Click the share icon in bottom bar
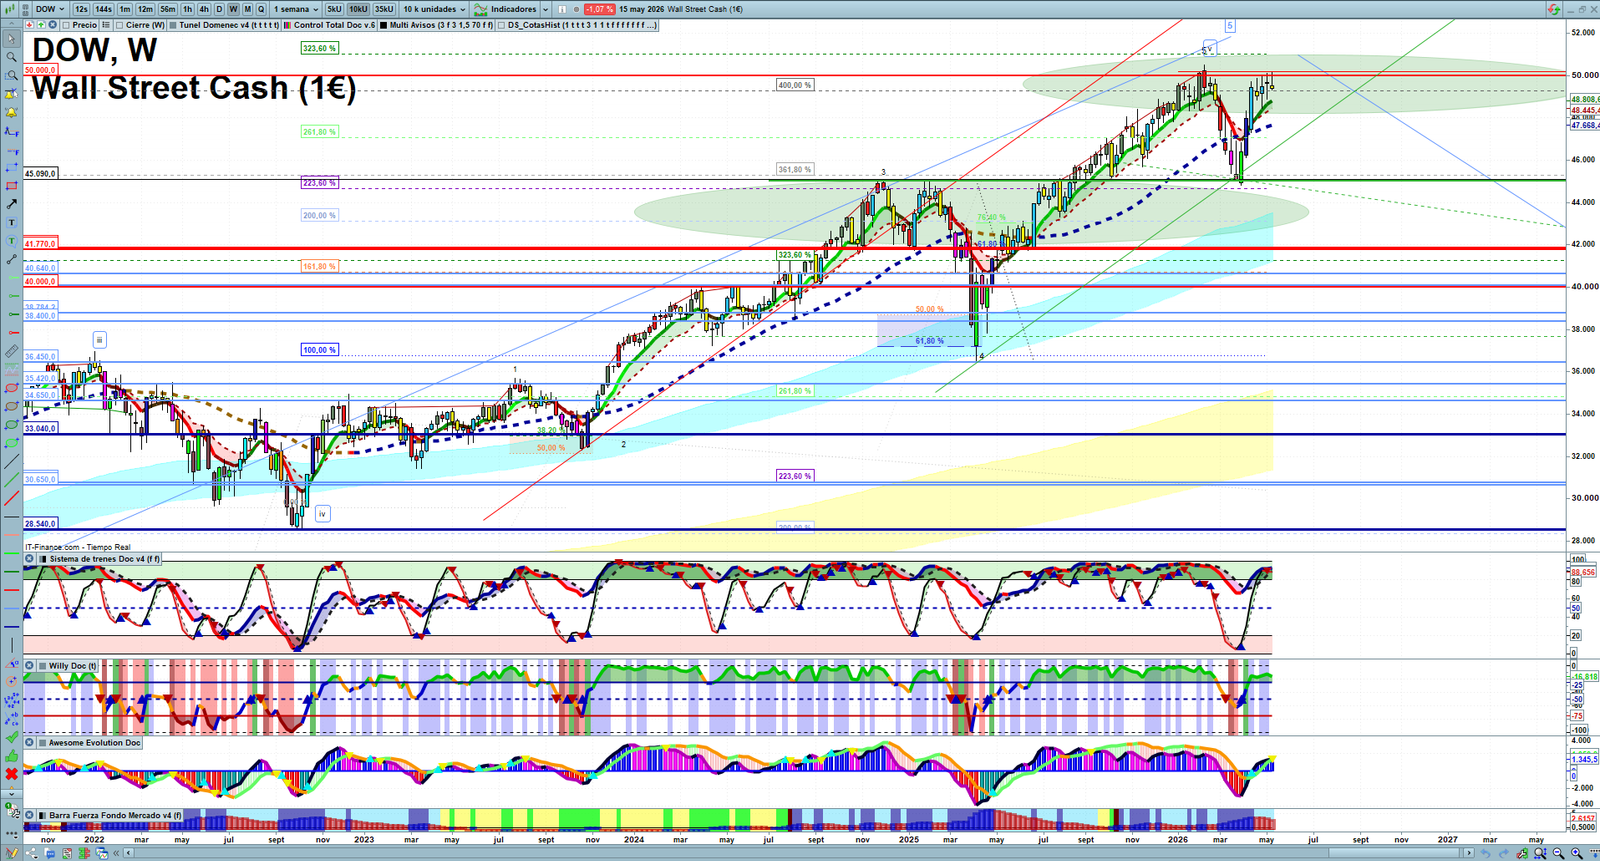This screenshot has height=861, width=1600. (x=31, y=853)
